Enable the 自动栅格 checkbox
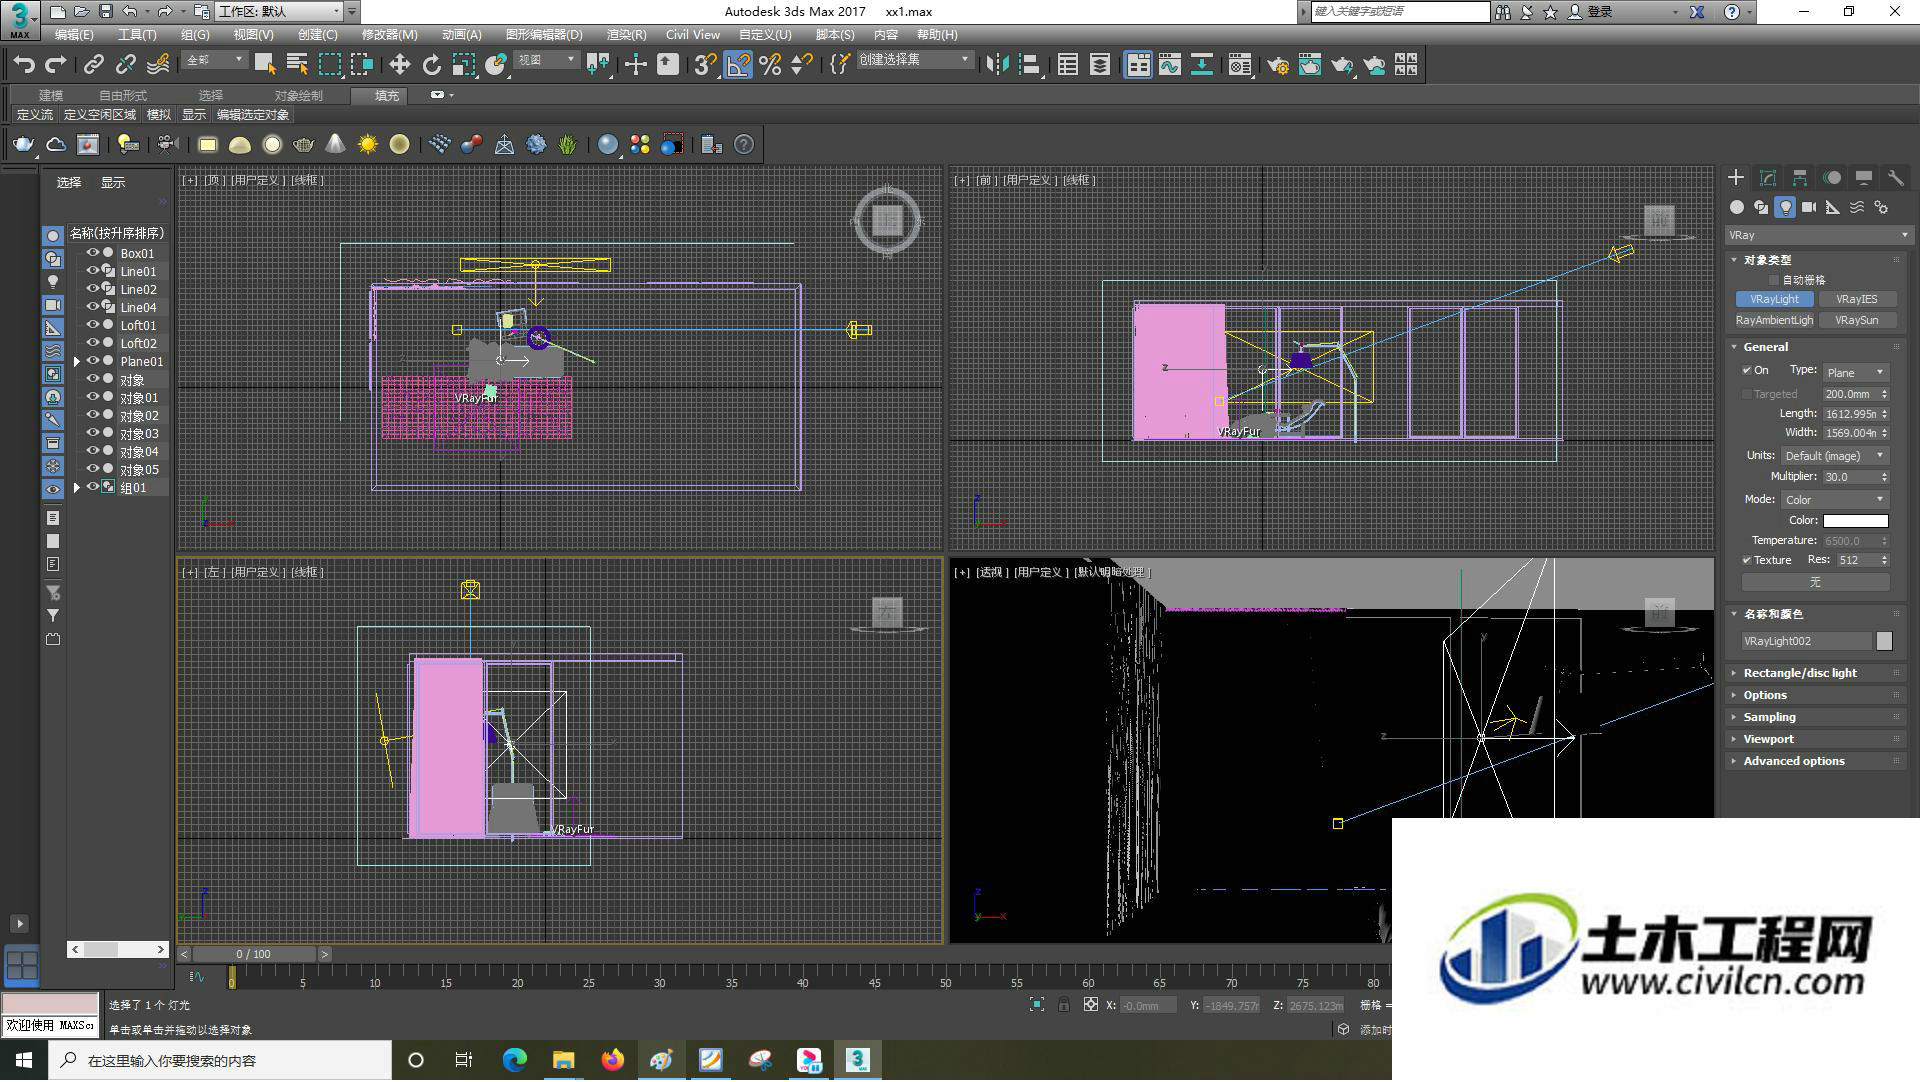The image size is (1920, 1082). click(x=1774, y=280)
